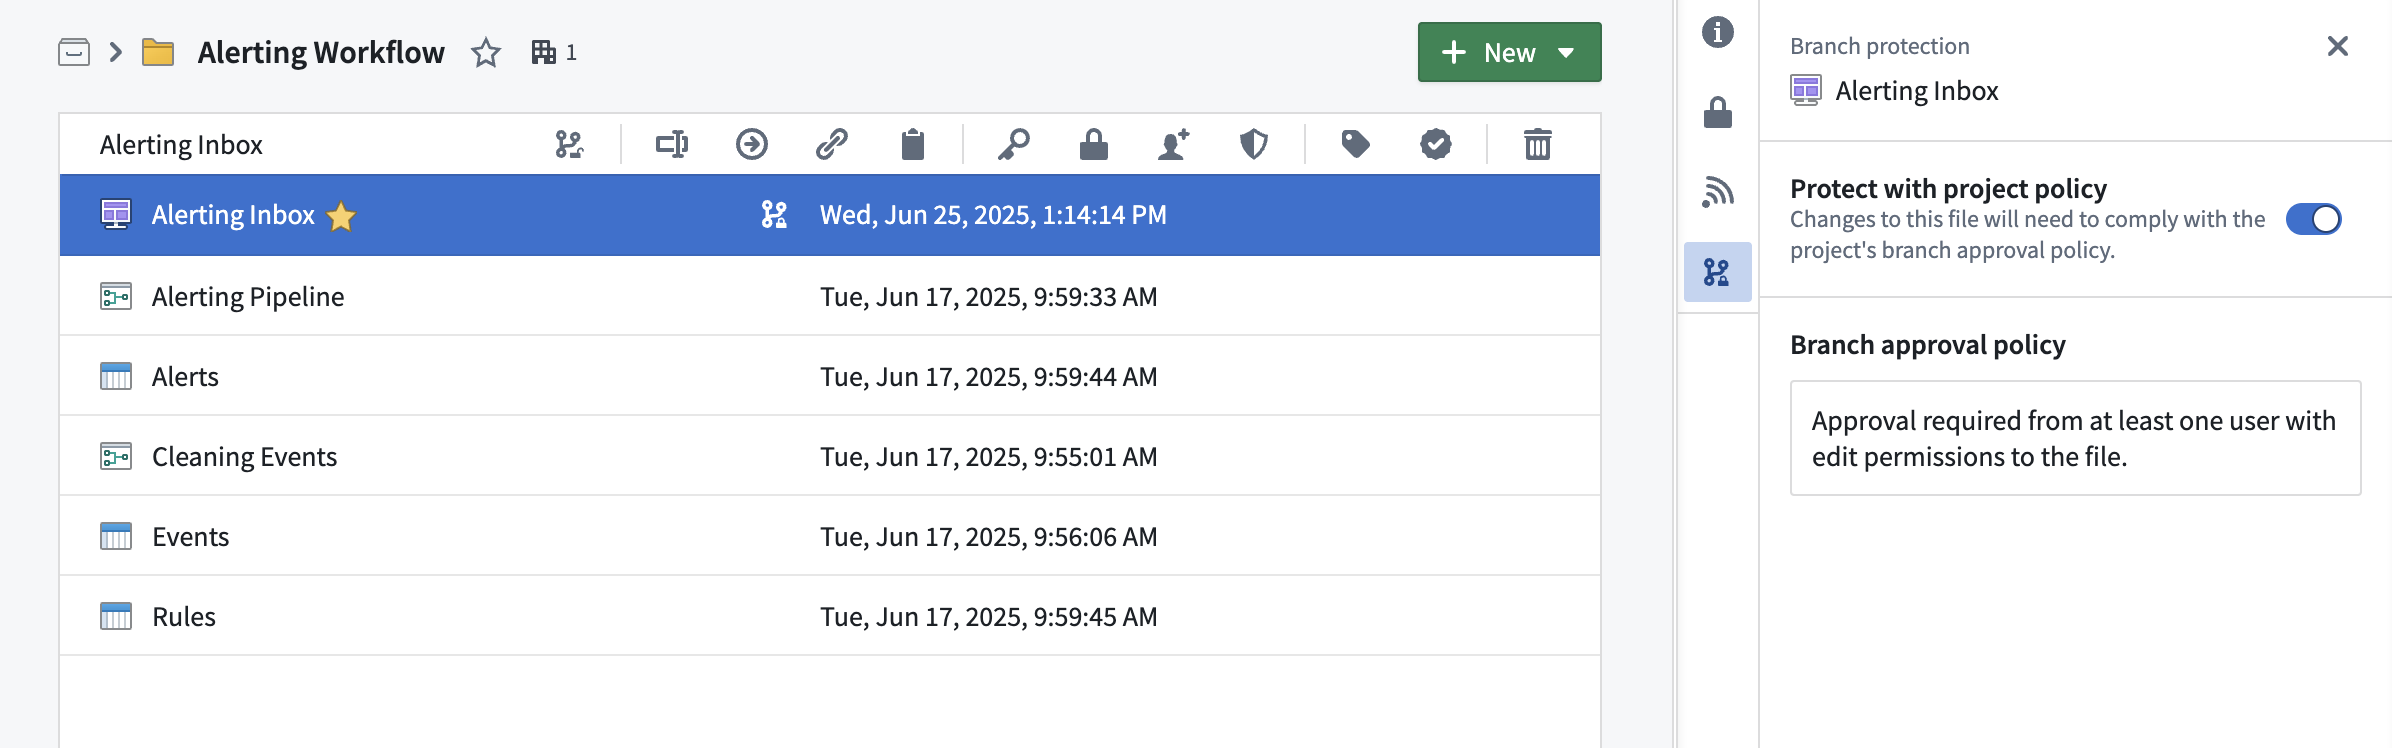2392x748 pixels.
Task: Toggle the Alerting Workflow favorite star
Action: coord(486,53)
